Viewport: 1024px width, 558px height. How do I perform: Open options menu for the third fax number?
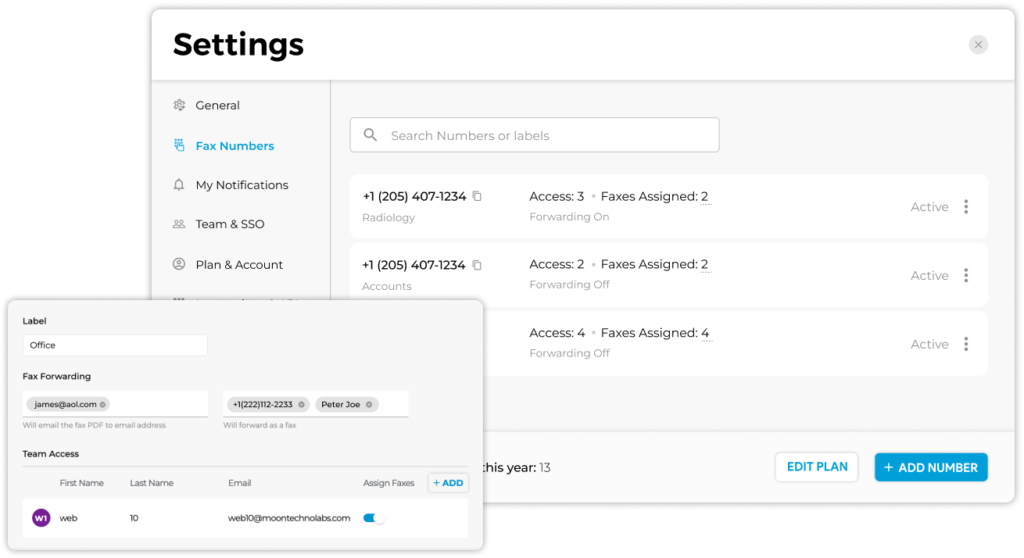966,344
